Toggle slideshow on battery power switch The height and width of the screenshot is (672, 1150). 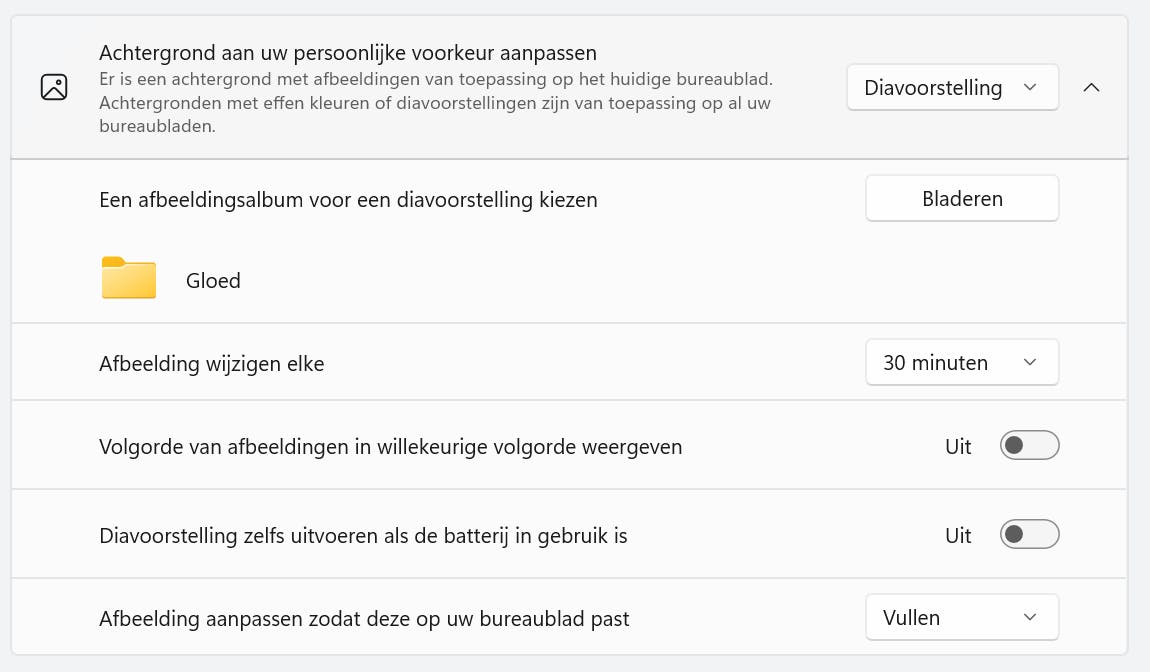(1029, 535)
